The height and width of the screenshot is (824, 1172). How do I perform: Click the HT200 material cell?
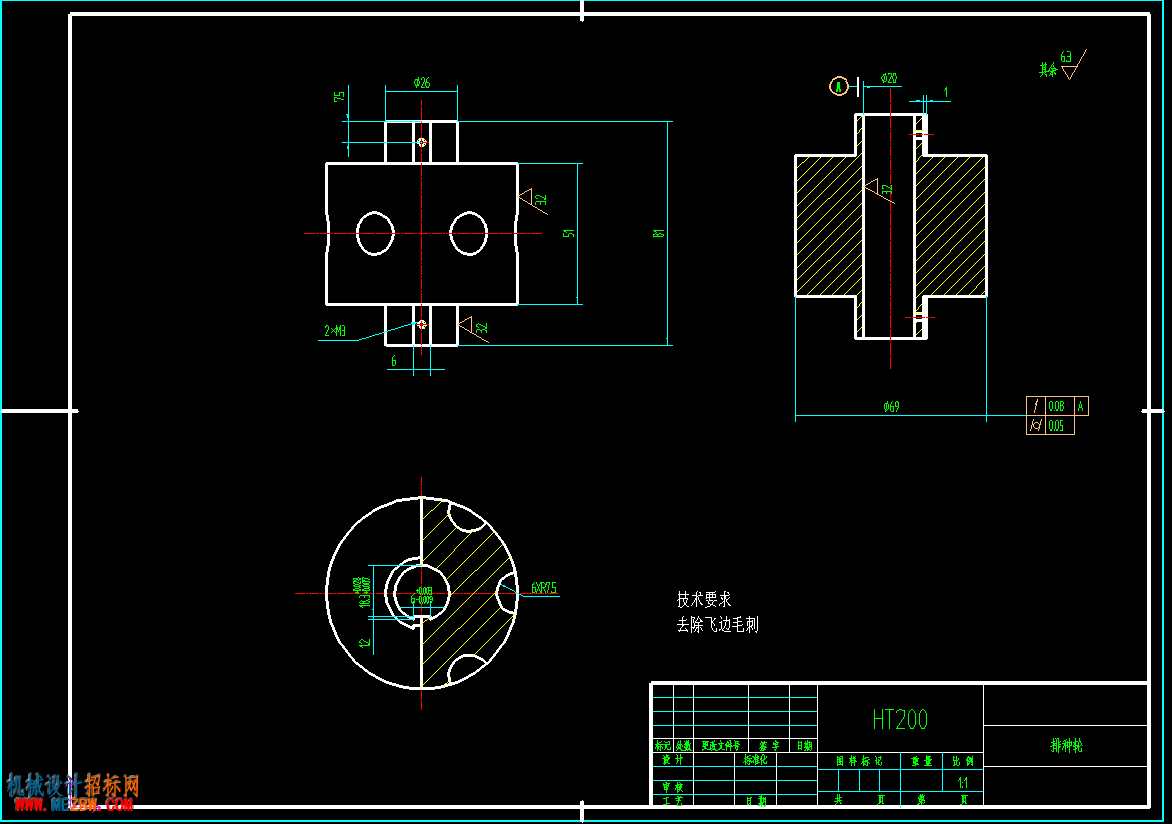pos(900,719)
